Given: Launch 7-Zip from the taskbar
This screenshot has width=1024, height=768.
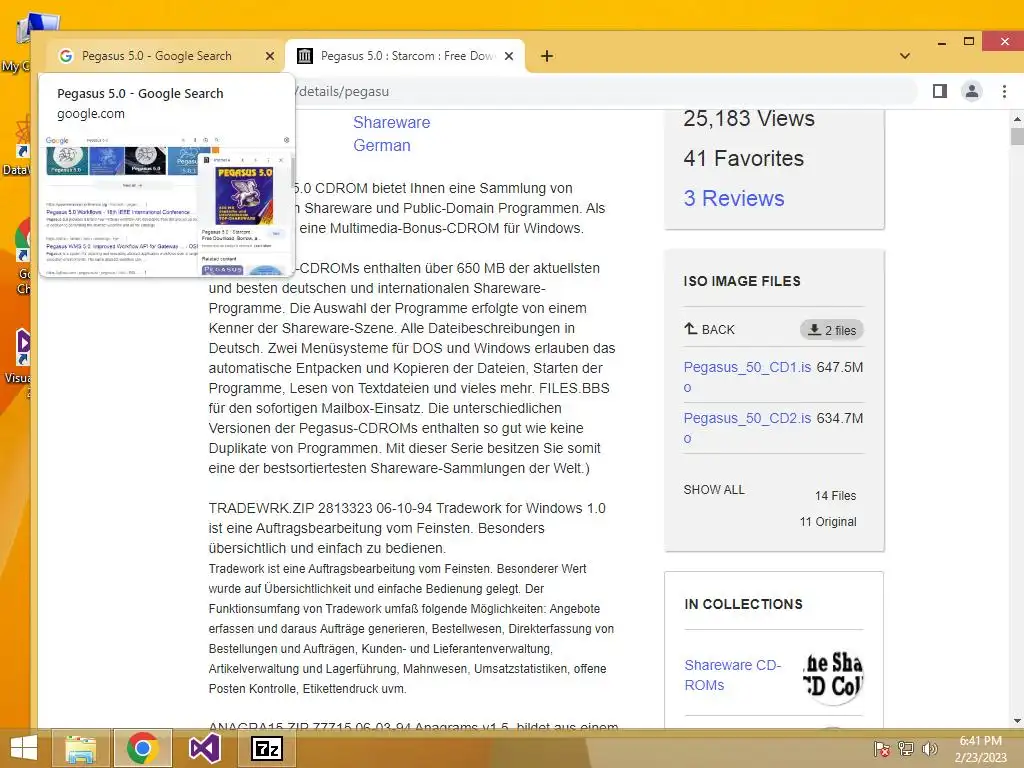Looking at the screenshot, I should tap(267, 748).
